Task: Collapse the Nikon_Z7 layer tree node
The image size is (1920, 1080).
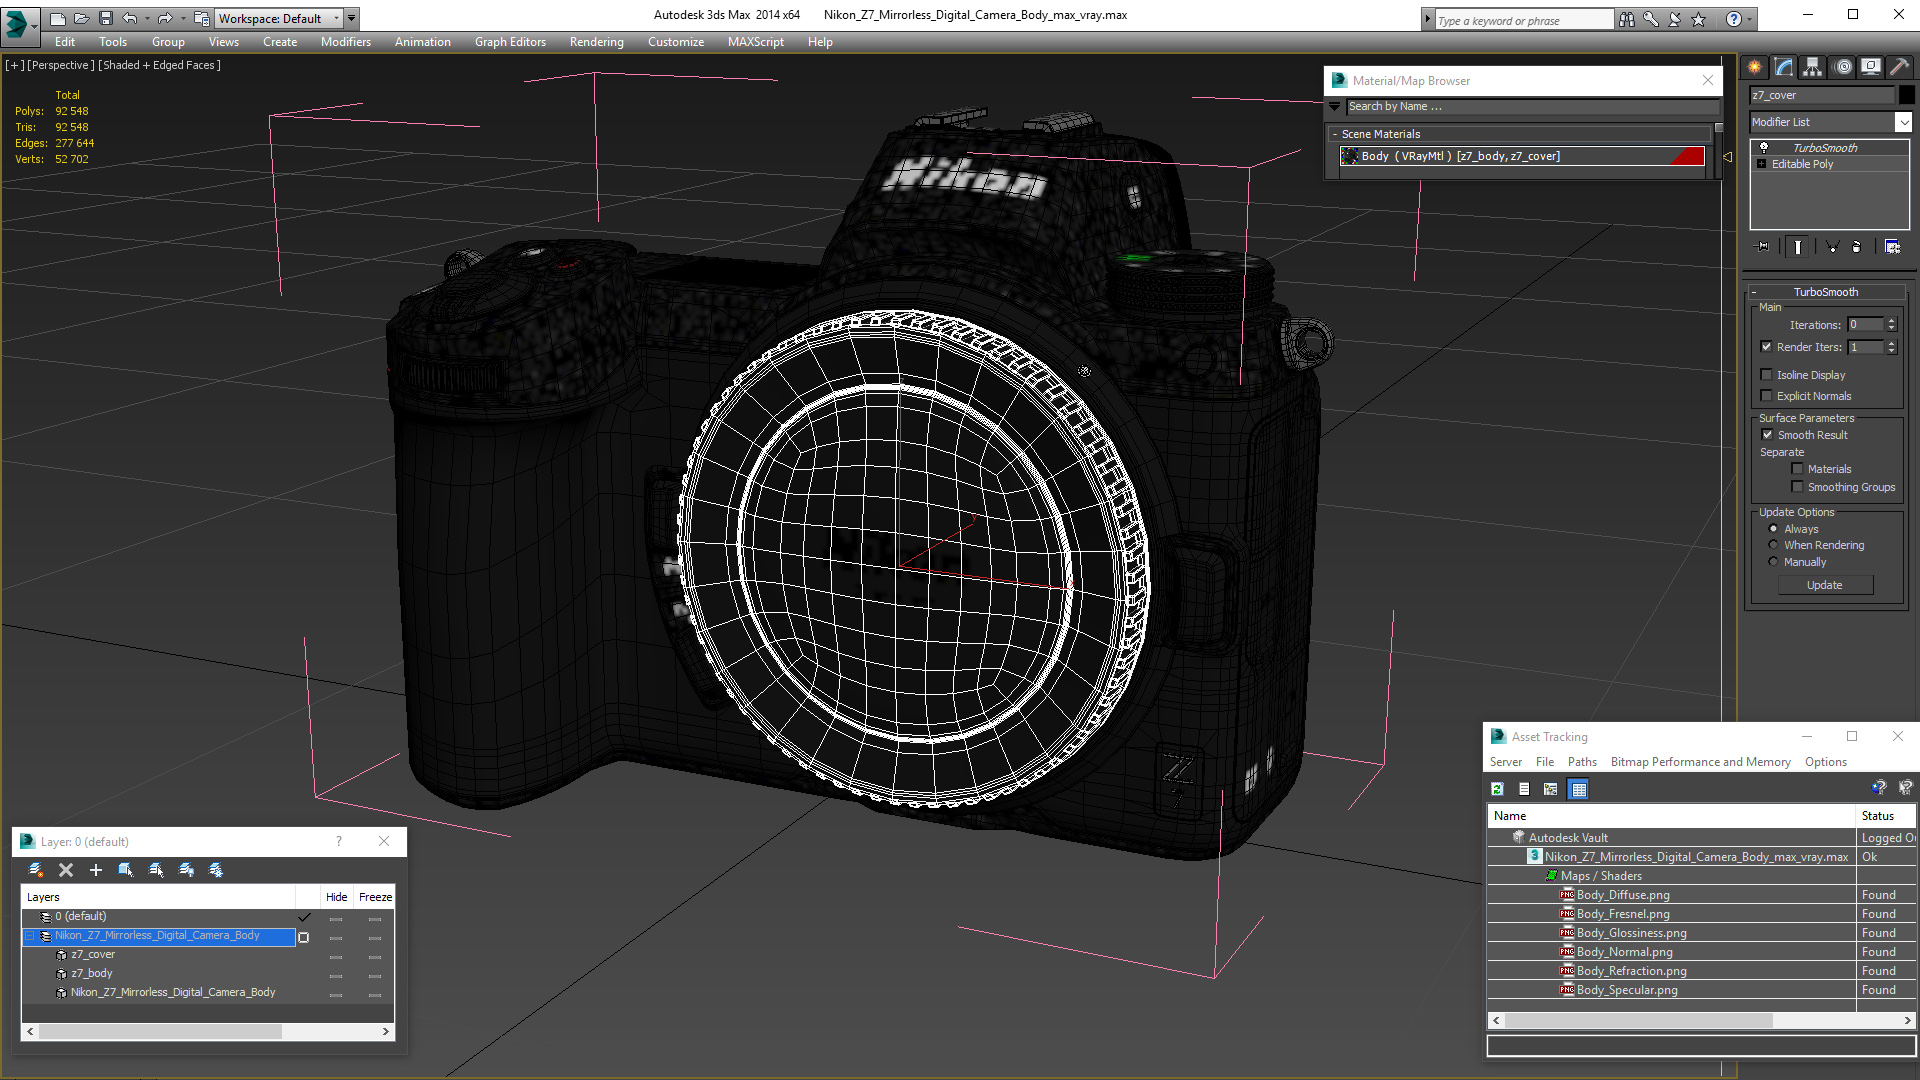Action: click(x=30, y=936)
